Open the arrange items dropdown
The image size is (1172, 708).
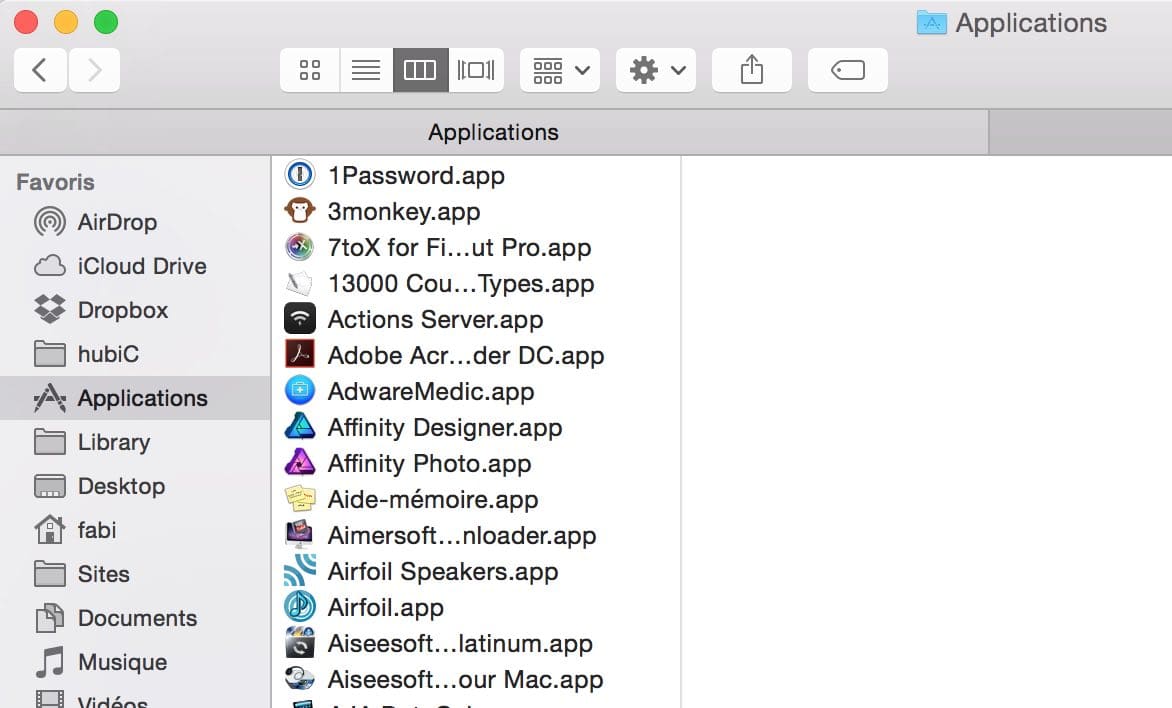coord(560,70)
